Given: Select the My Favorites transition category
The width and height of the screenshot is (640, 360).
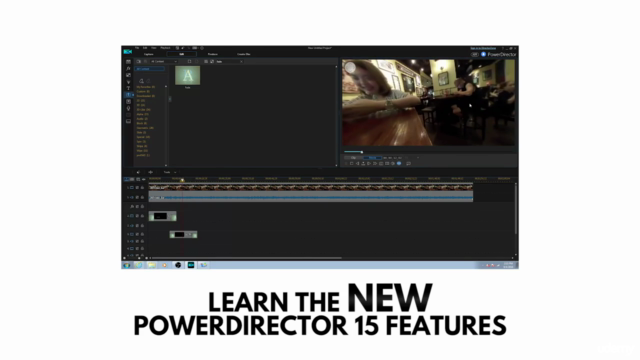Looking at the screenshot, I should coord(145,87).
